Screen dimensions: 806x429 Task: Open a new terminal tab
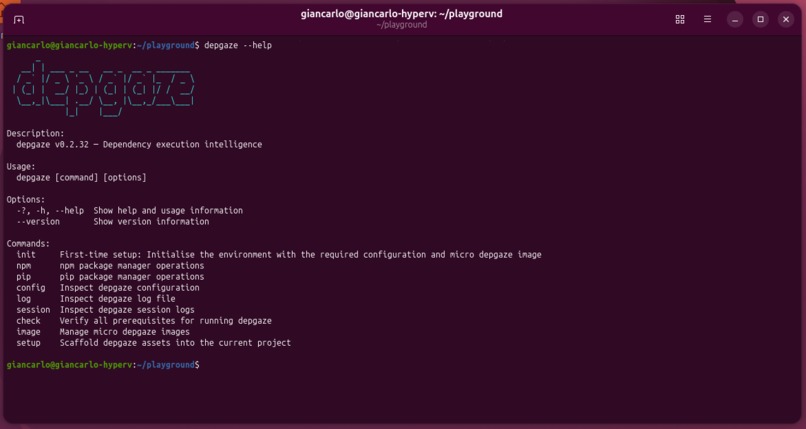[19, 20]
